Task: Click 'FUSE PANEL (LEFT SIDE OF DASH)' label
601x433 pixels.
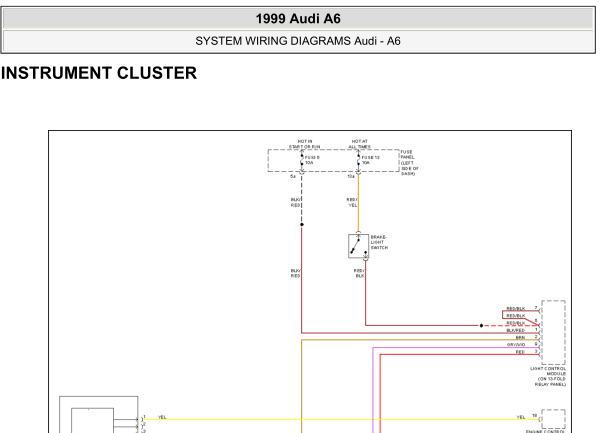Action: pyautogui.click(x=410, y=163)
